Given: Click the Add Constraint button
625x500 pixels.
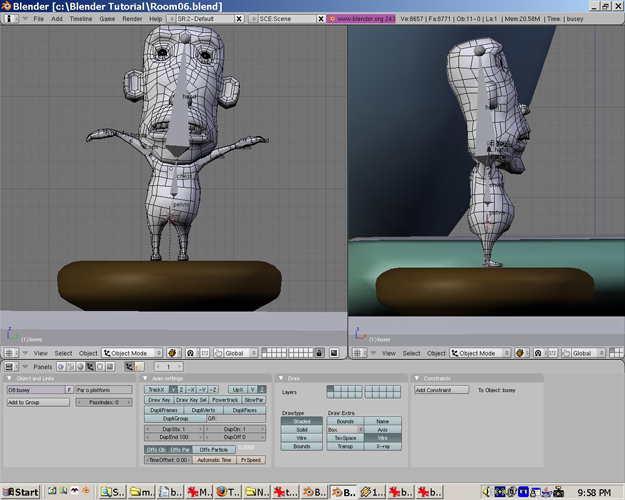Looking at the screenshot, I should pyautogui.click(x=440, y=390).
